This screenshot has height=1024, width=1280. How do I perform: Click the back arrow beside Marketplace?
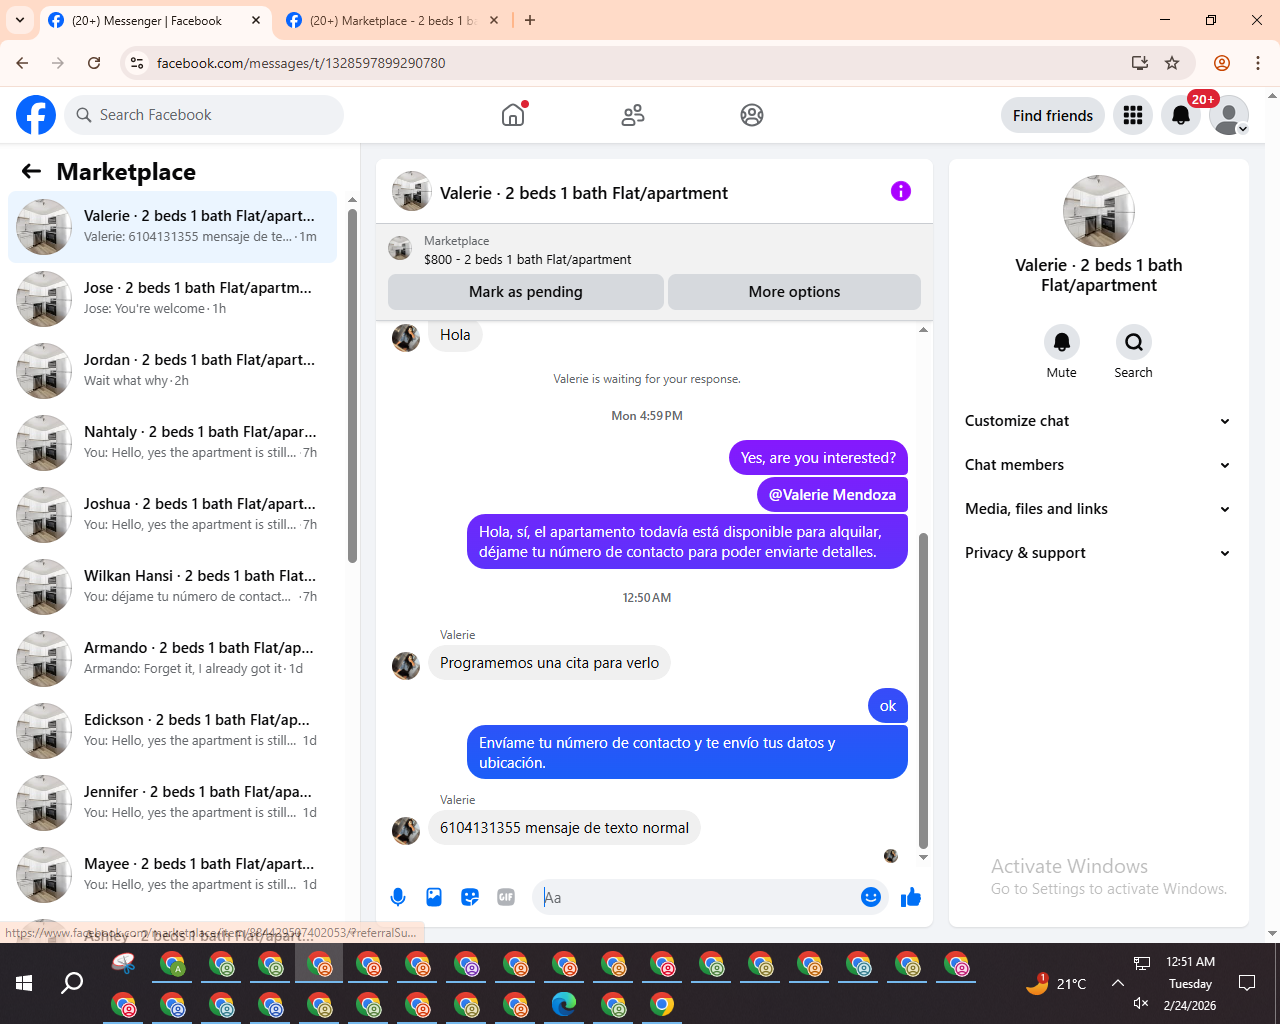31,171
